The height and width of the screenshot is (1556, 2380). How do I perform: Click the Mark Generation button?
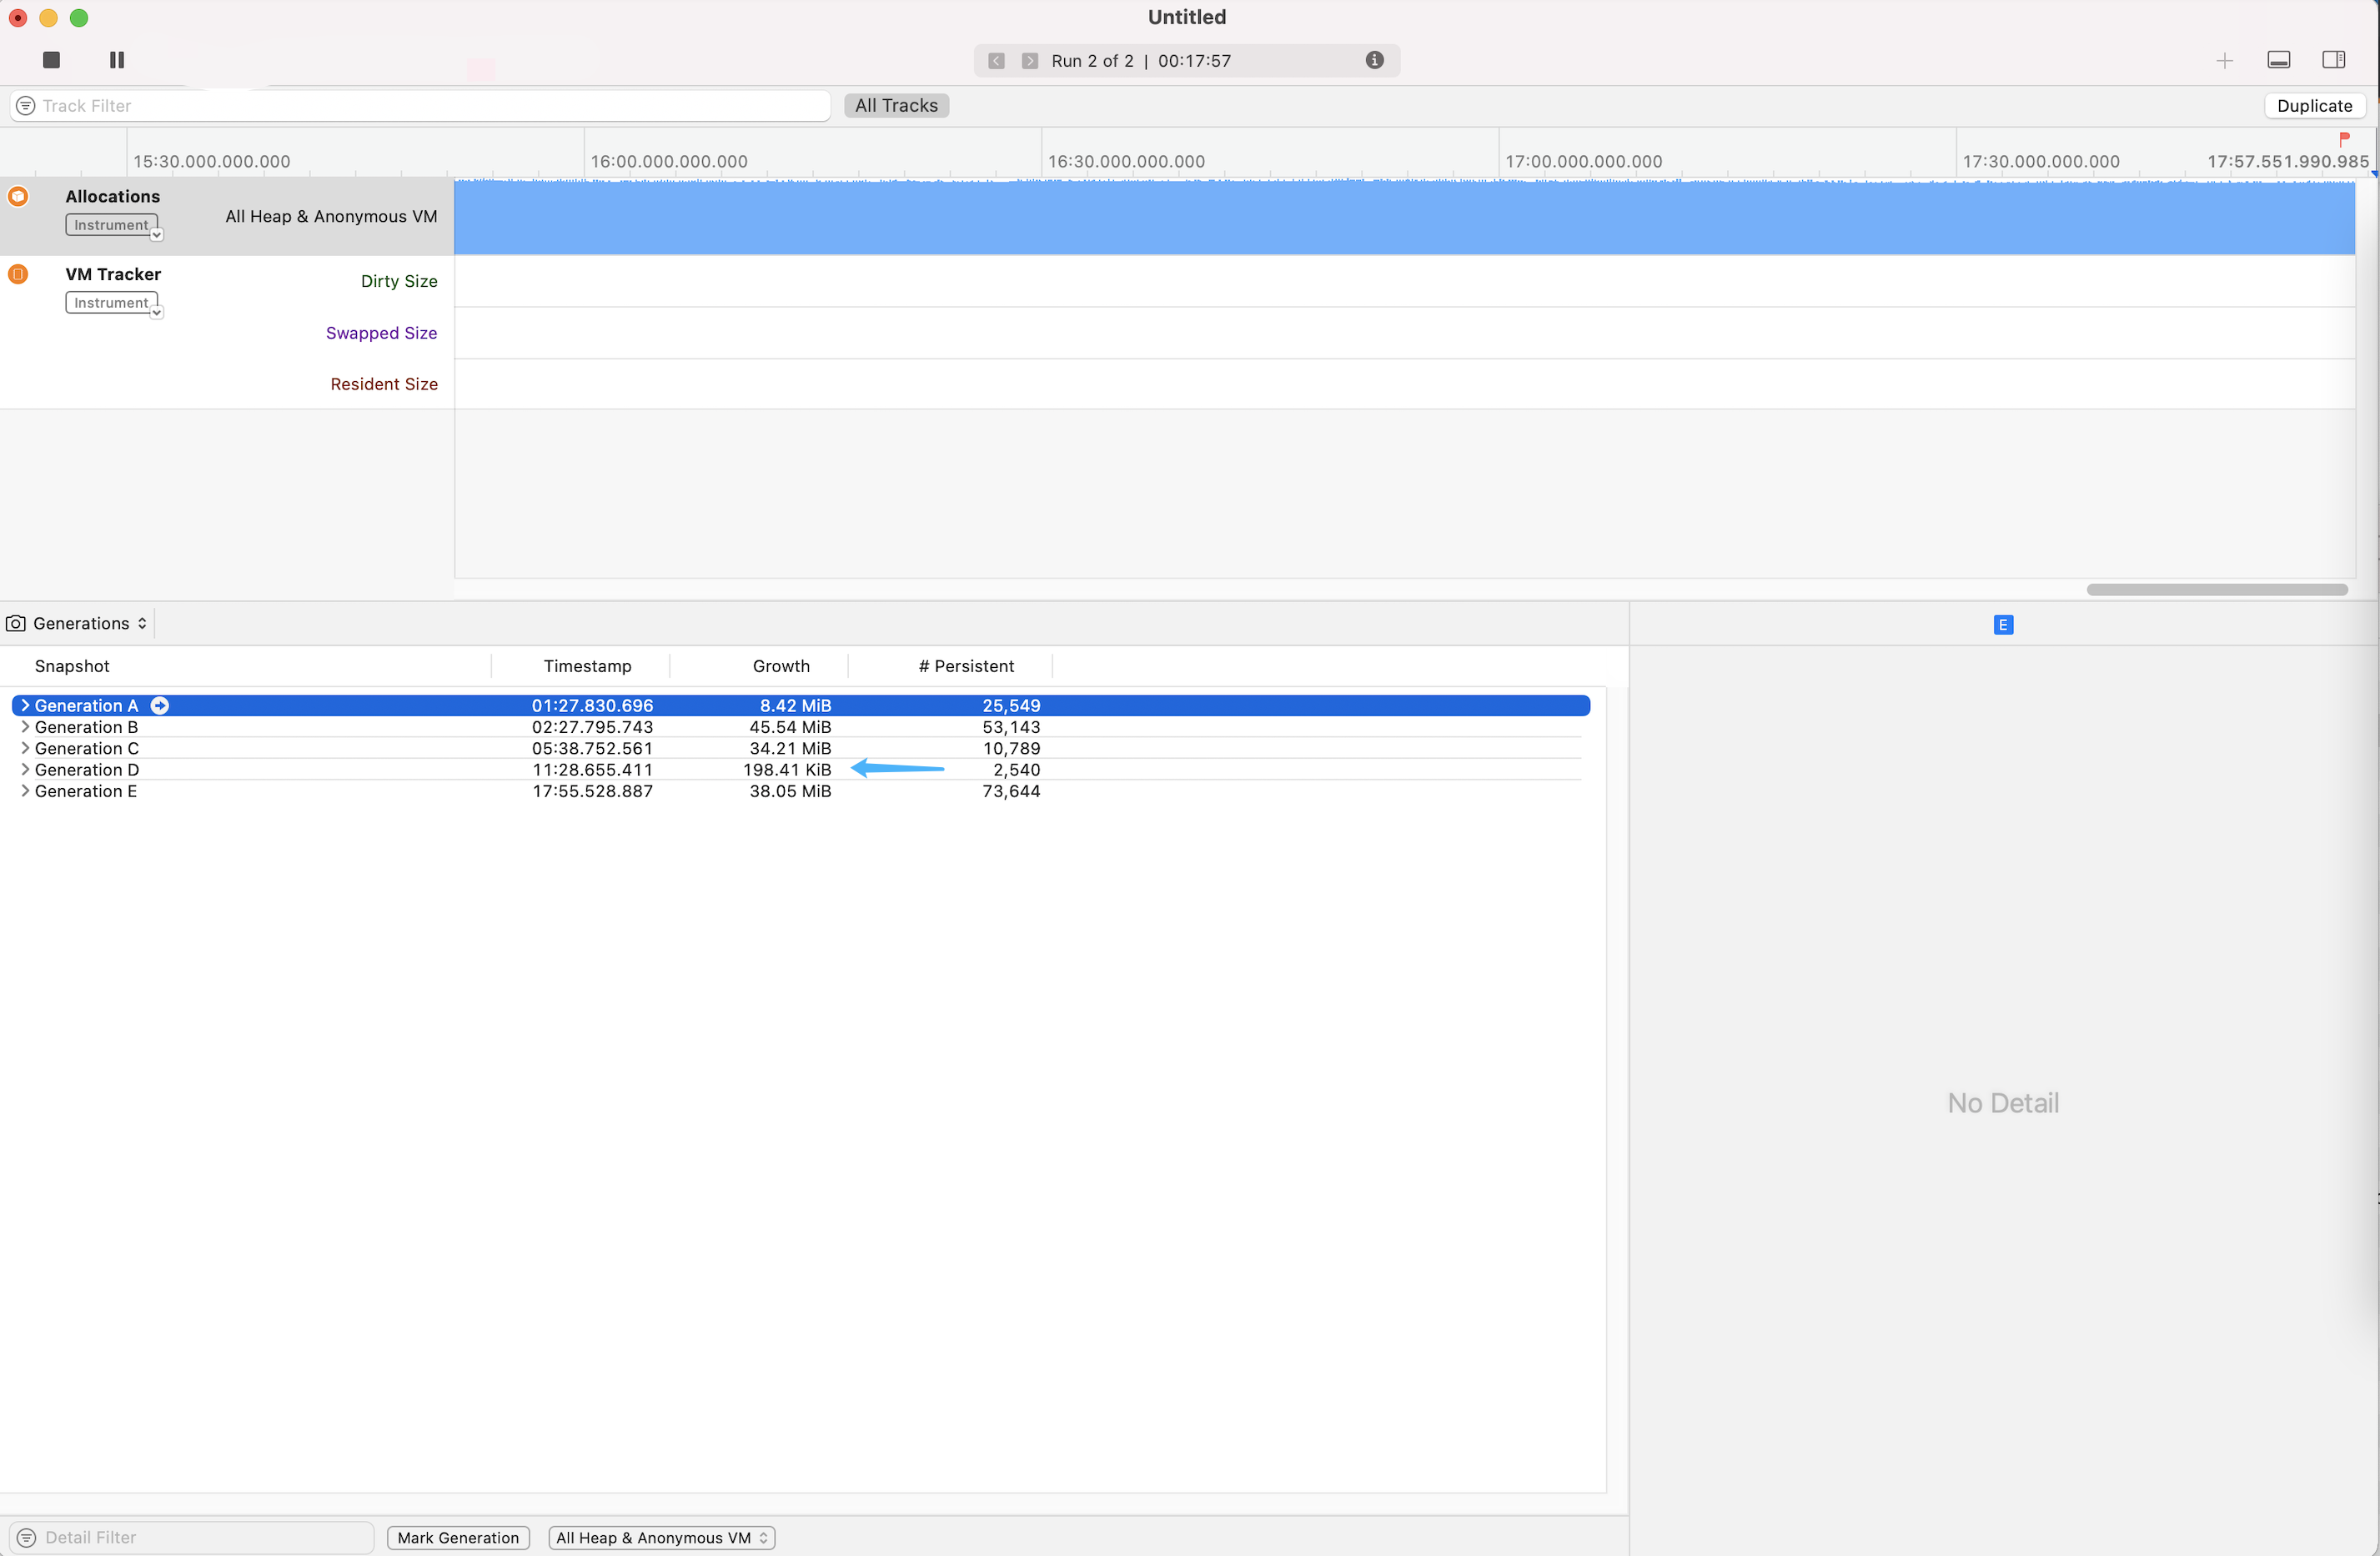pyautogui.click(x=458, y=1538)
